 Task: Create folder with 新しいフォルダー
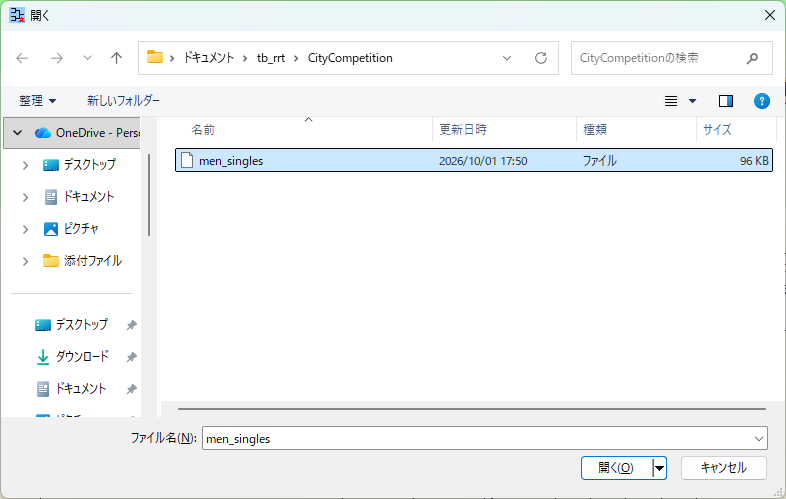point(123,101)
